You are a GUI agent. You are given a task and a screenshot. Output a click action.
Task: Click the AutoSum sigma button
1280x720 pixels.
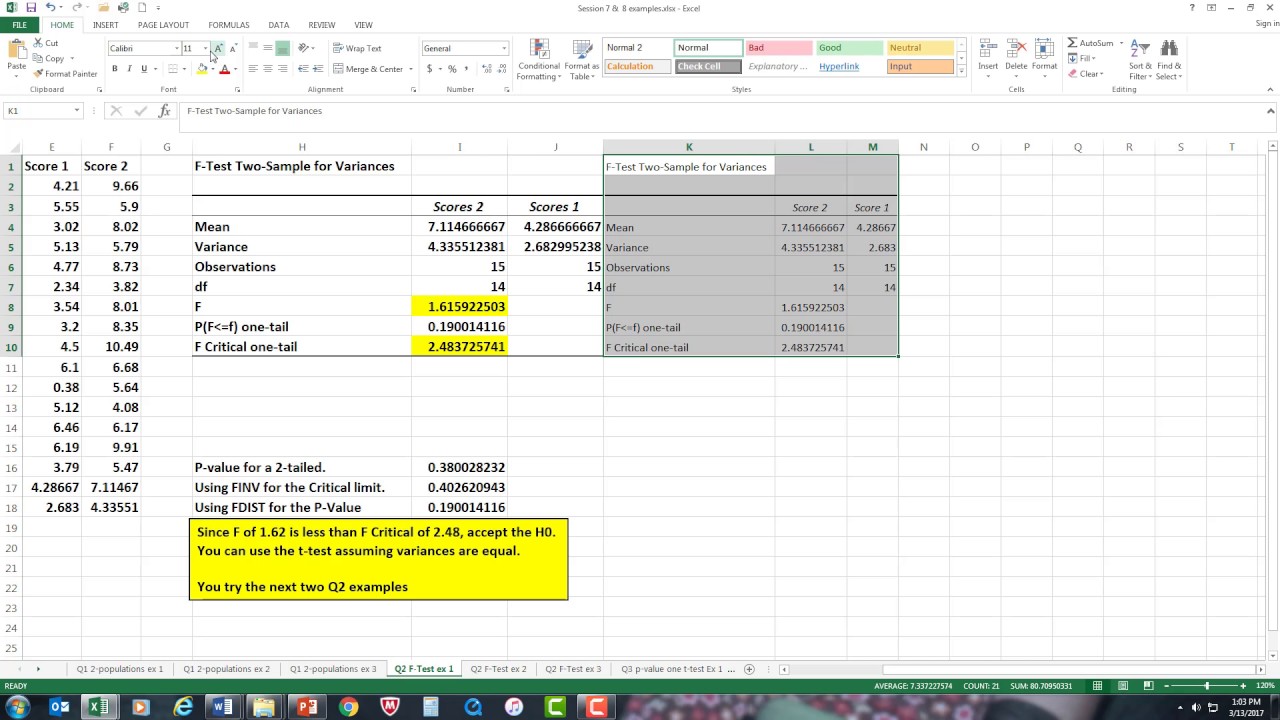(x=1090, y=43)
